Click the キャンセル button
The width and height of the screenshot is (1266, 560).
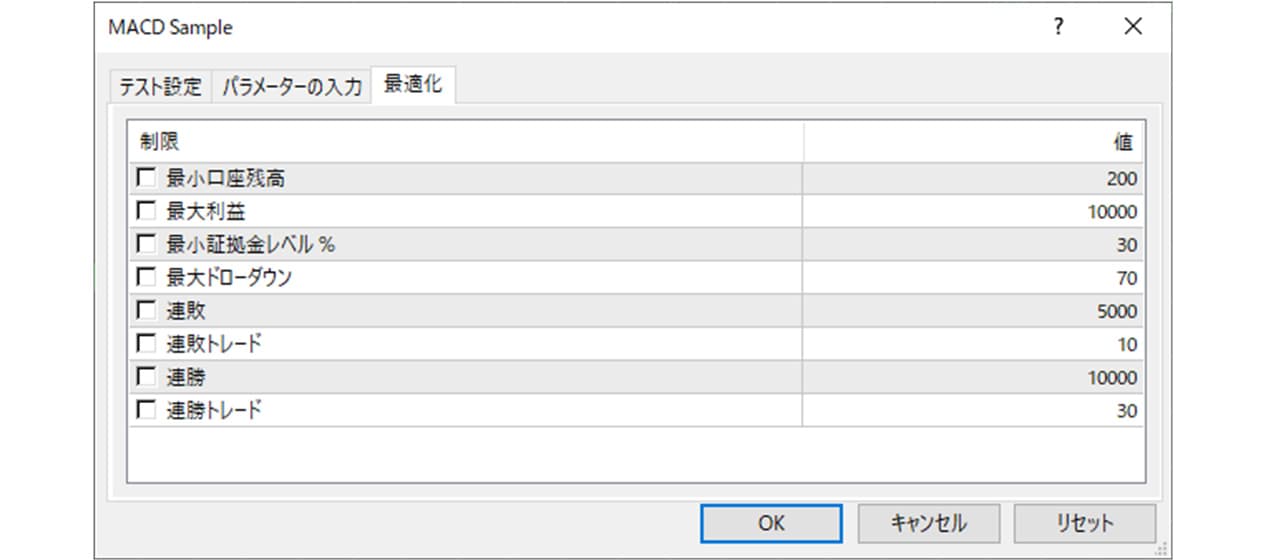928,523
